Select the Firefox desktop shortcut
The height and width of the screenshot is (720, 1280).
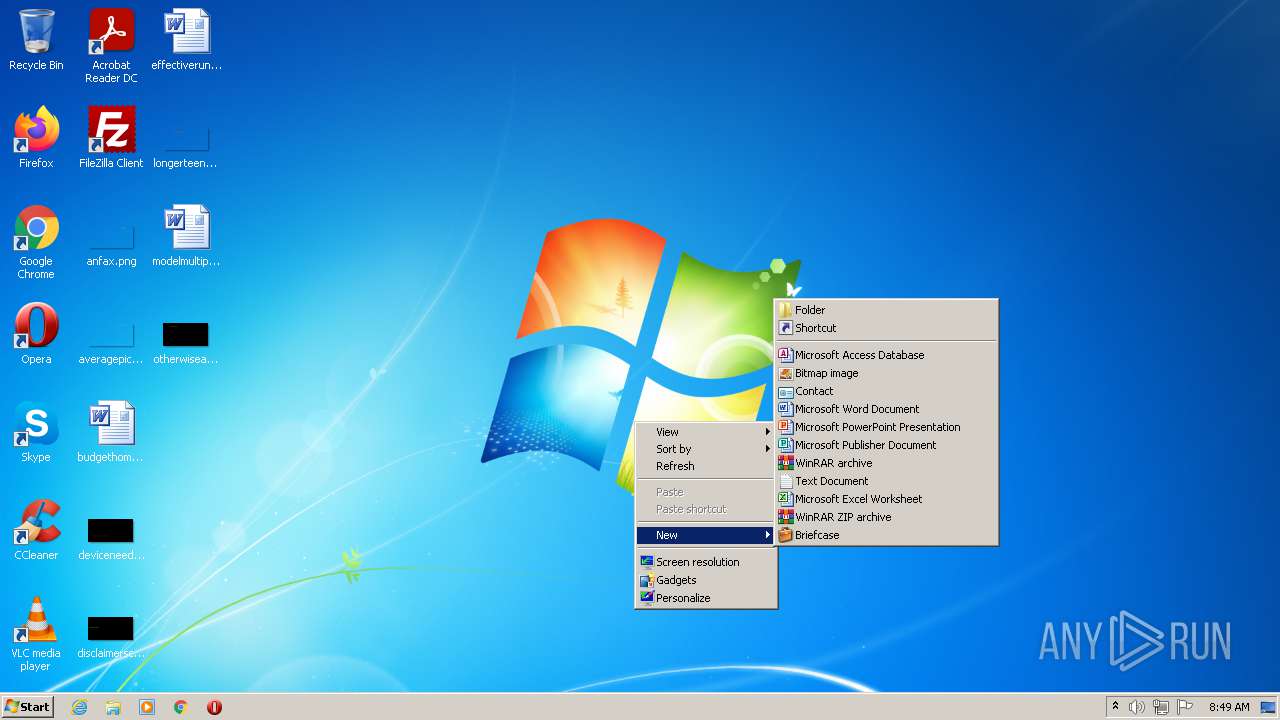pos(36,138)
